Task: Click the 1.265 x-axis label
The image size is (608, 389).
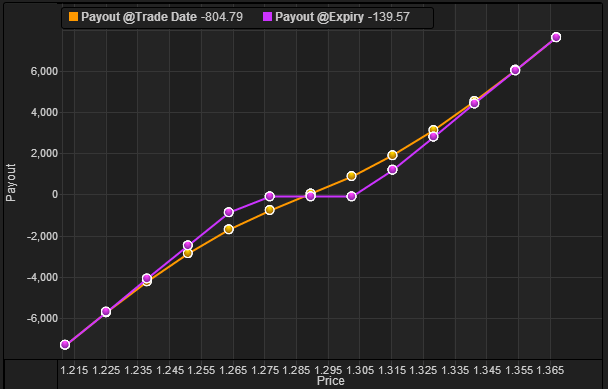Action: tap(233, 370)
